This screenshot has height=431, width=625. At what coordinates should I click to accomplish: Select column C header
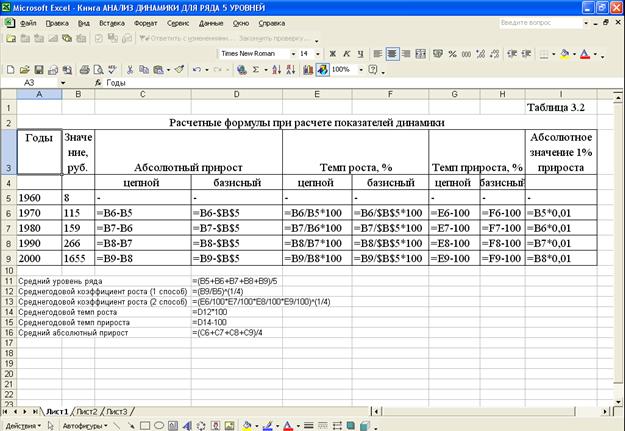coord(142,94)
